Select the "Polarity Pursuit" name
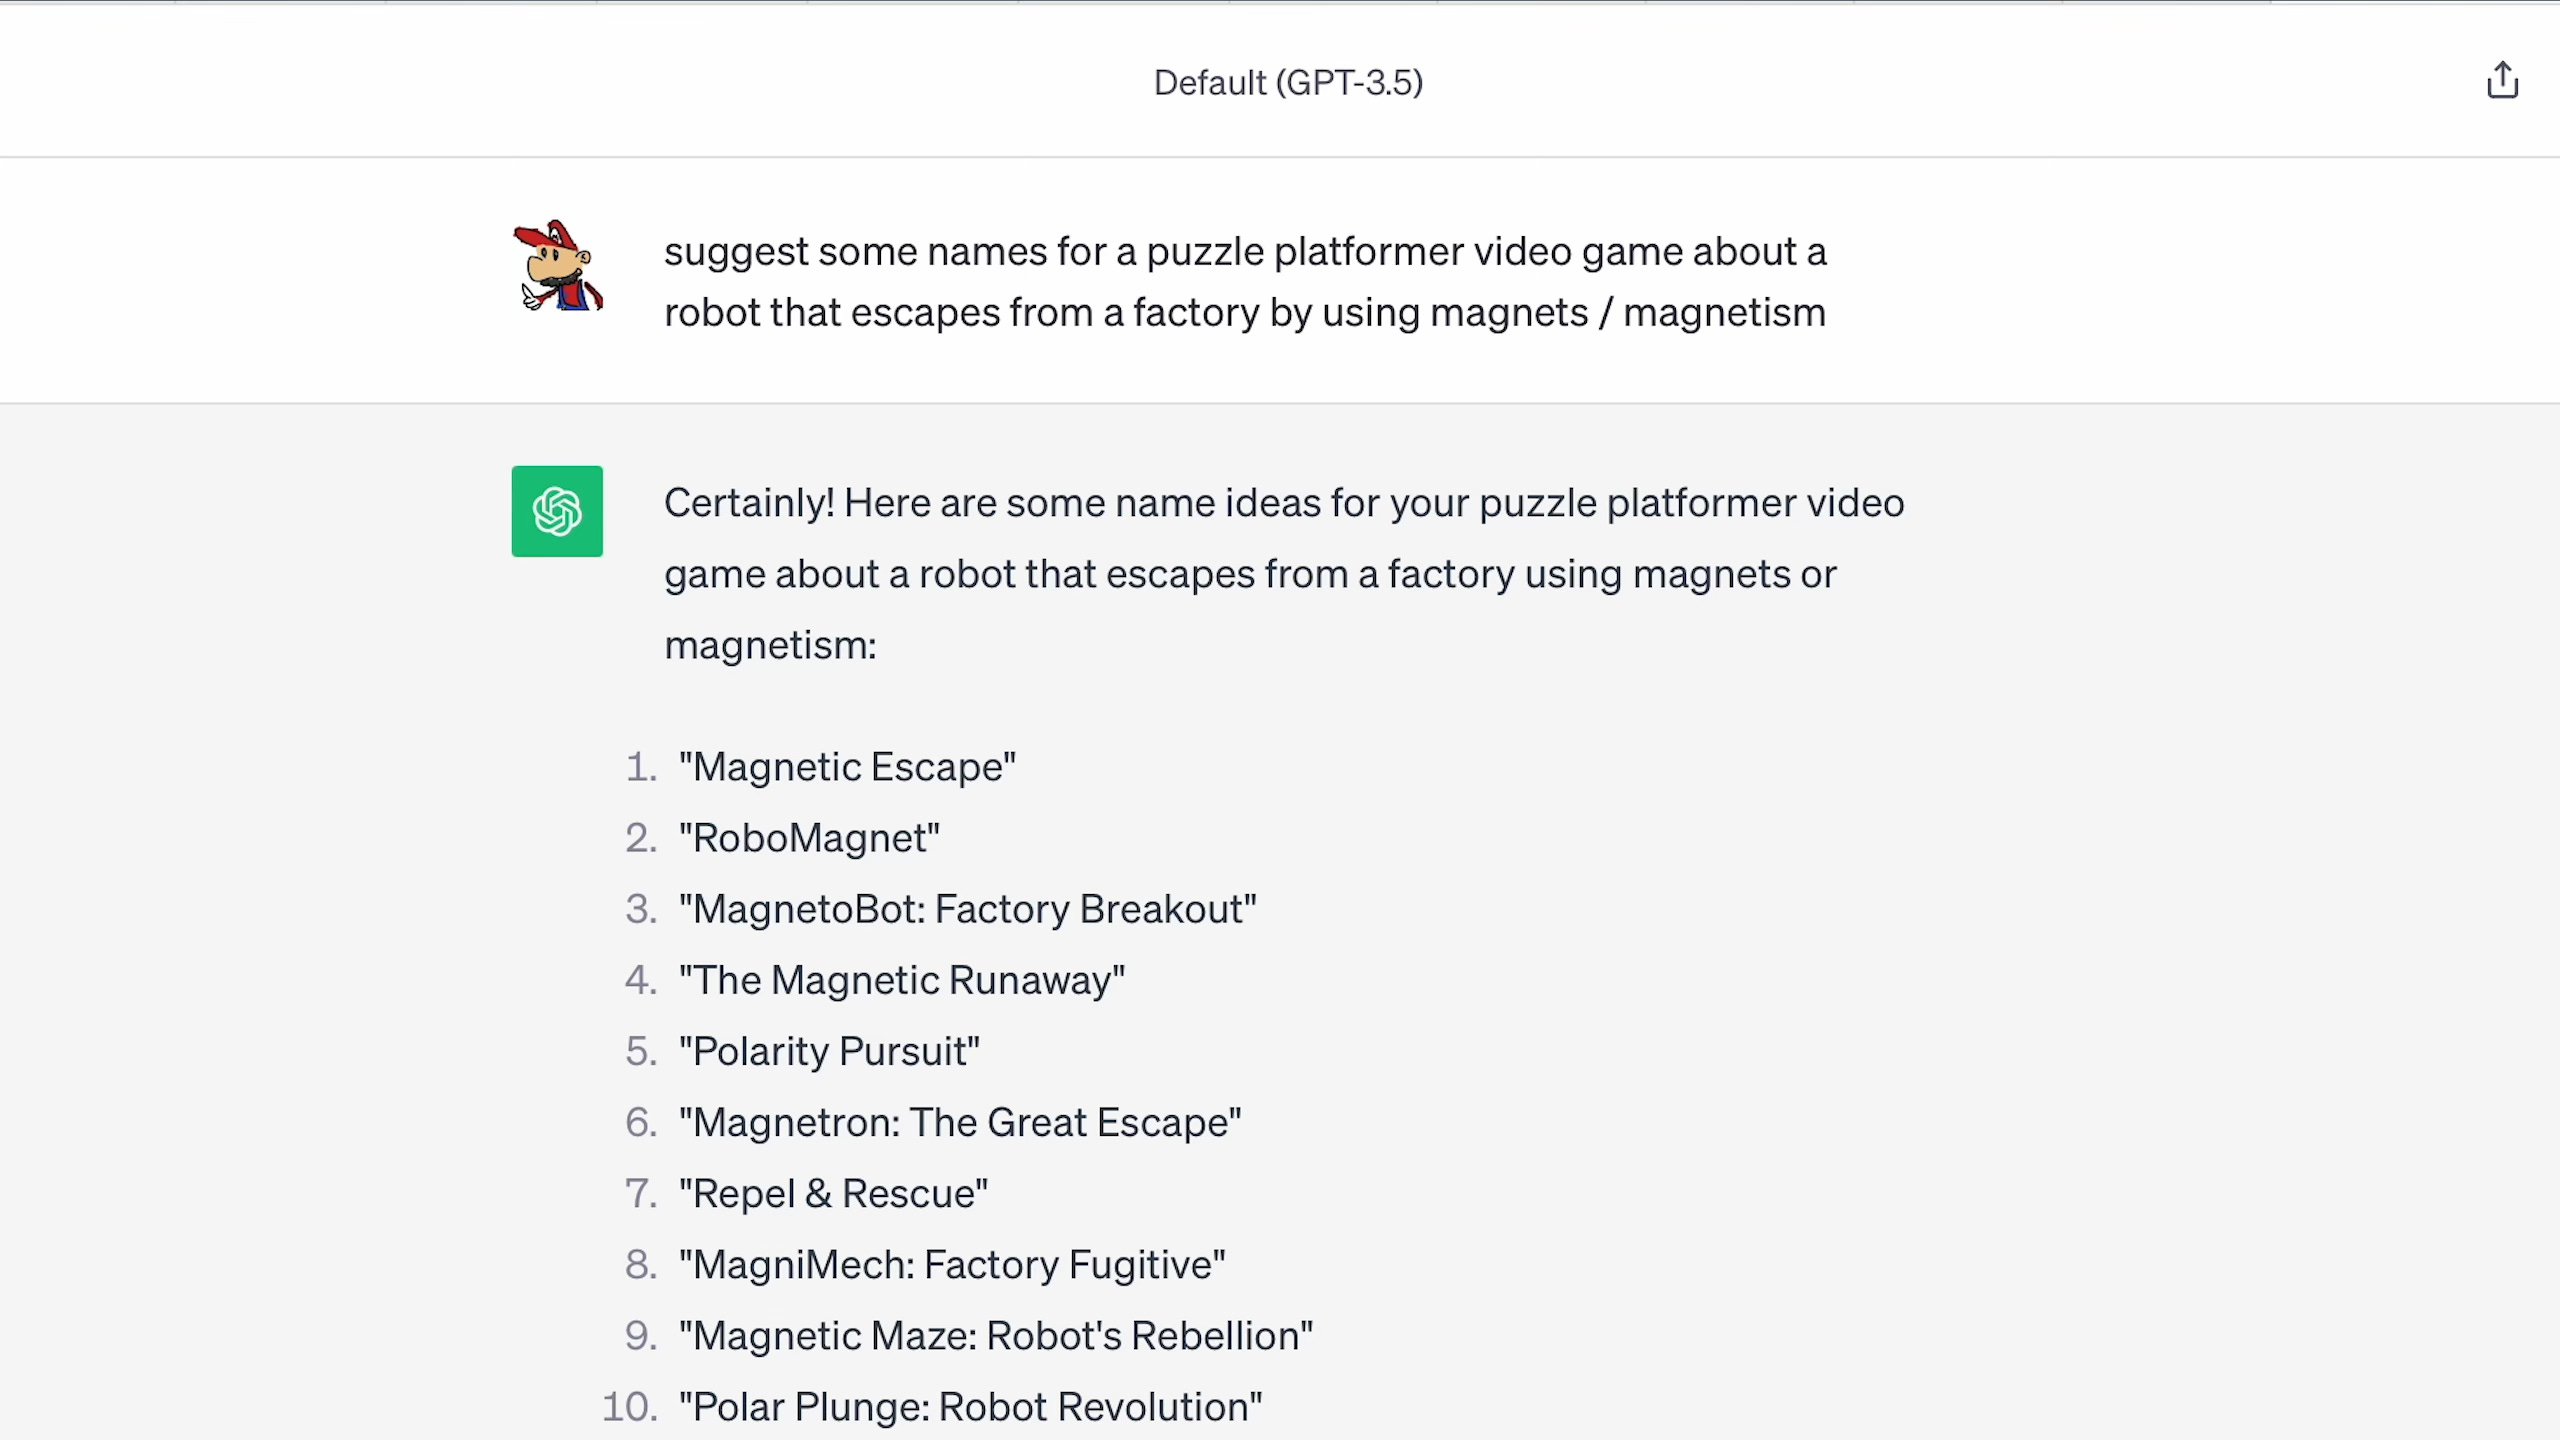 tap(829, 1051)
